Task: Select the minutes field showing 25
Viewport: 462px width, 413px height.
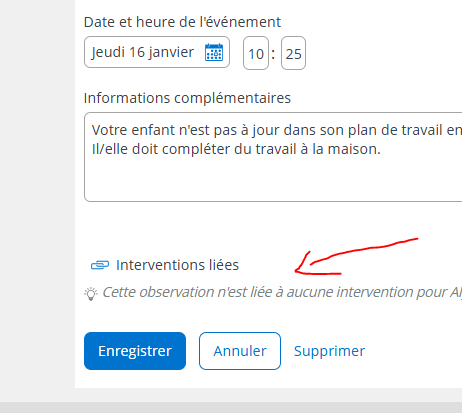Action: [x=293, y=53]
